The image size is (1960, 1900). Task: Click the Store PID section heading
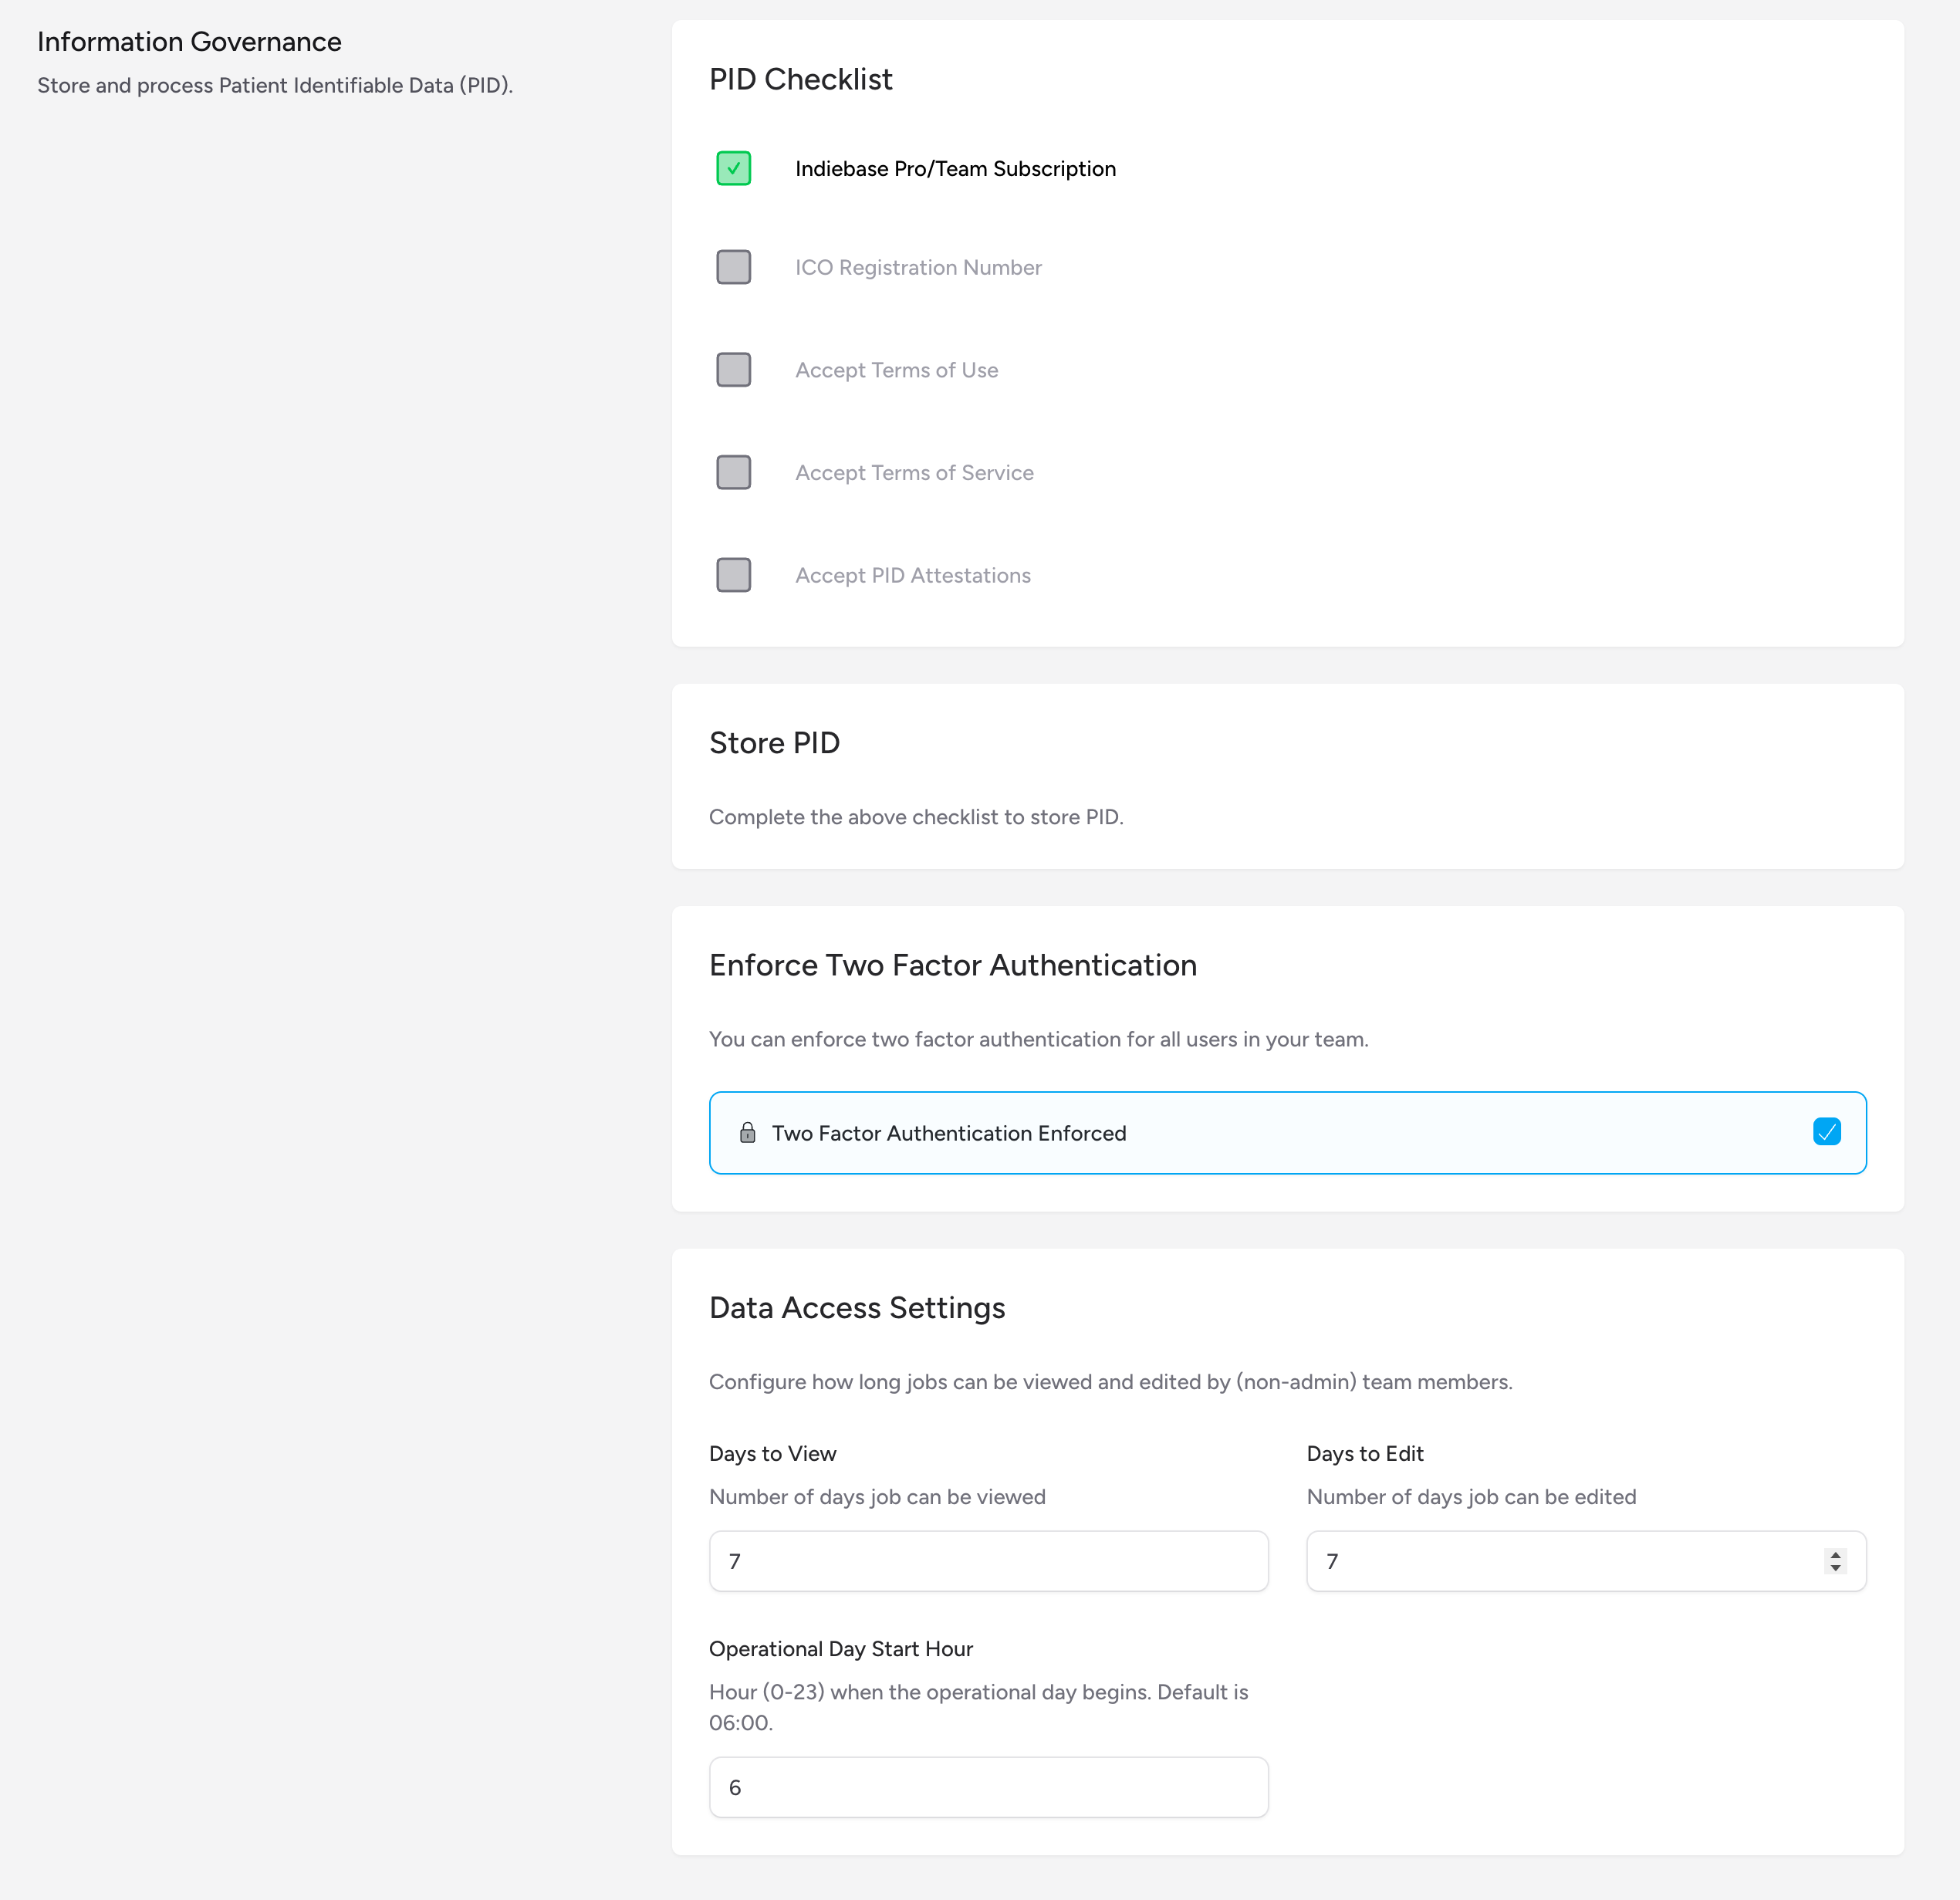coord(774,743)
